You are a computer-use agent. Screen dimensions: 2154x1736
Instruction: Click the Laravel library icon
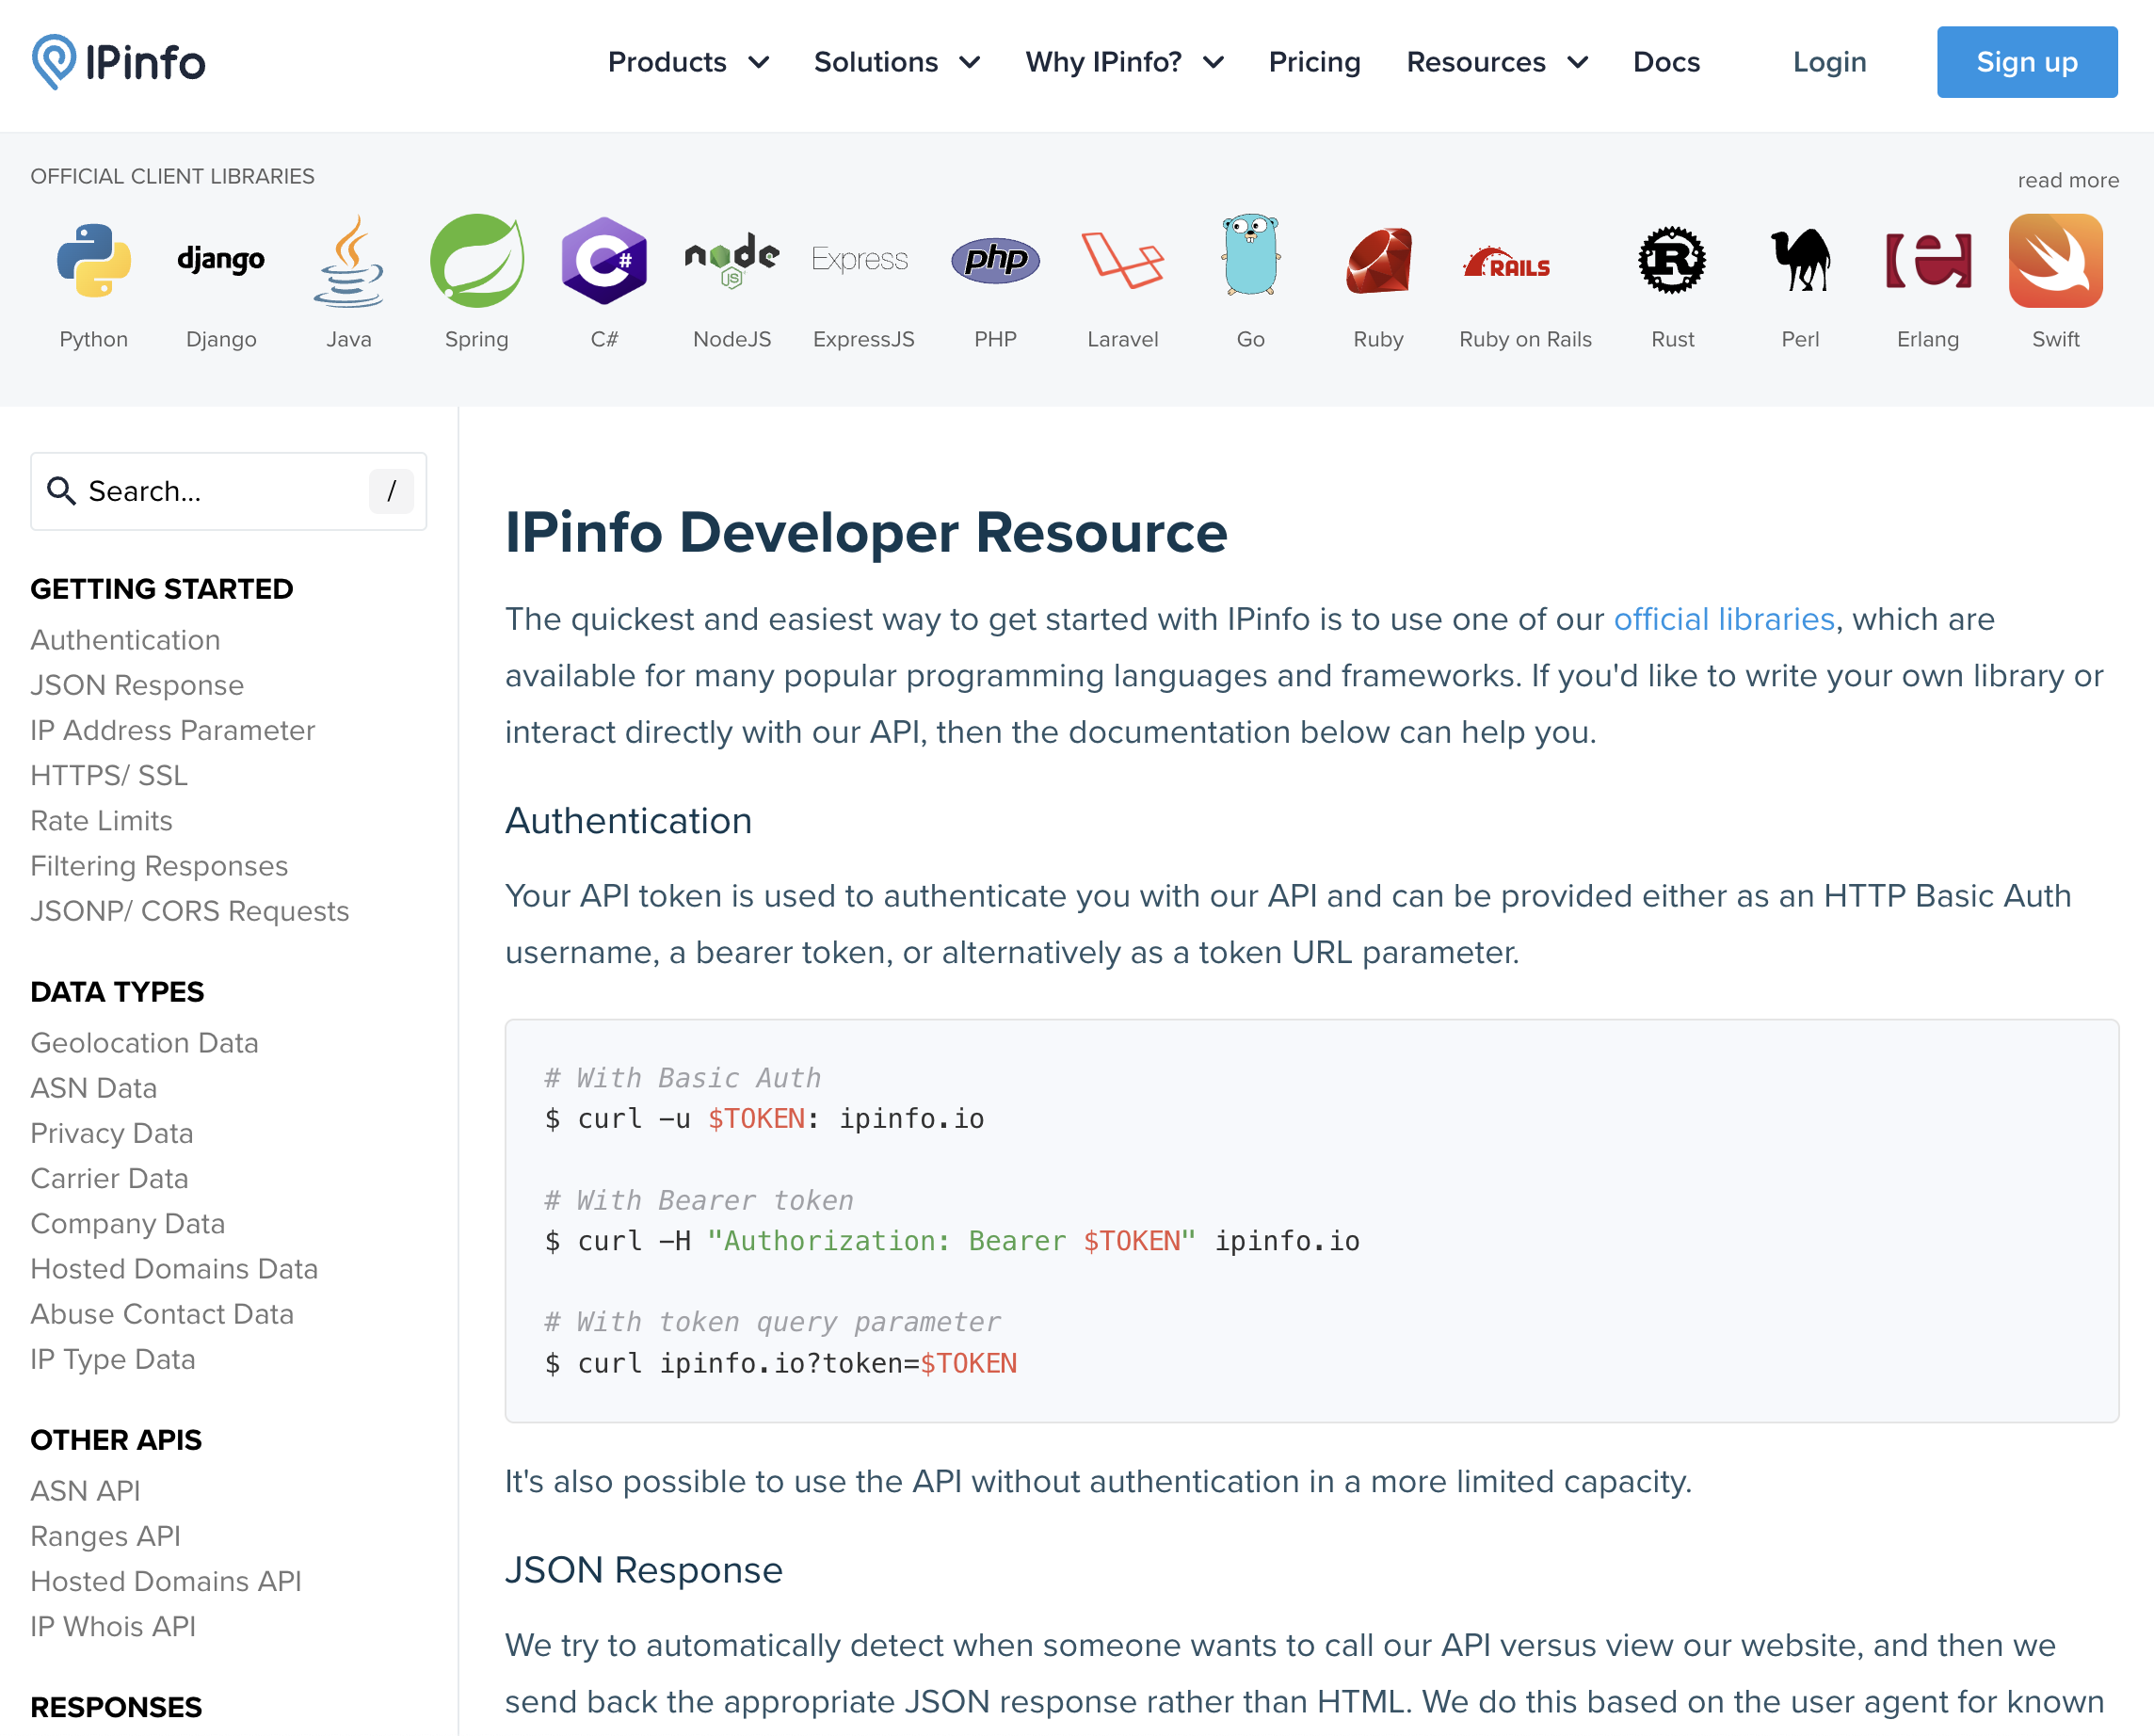click(x=1122, y=261)
